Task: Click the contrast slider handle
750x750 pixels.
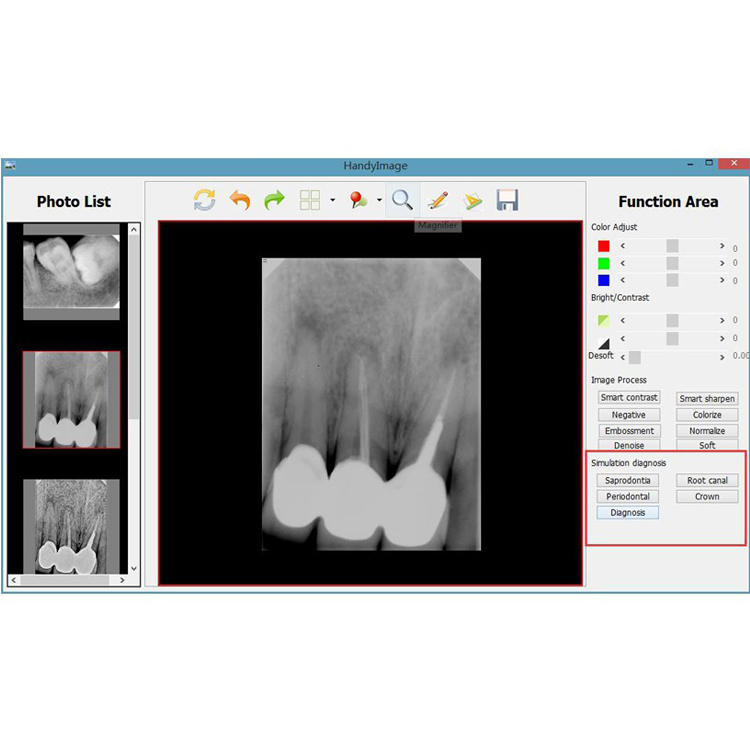Action: click(672, 339)
